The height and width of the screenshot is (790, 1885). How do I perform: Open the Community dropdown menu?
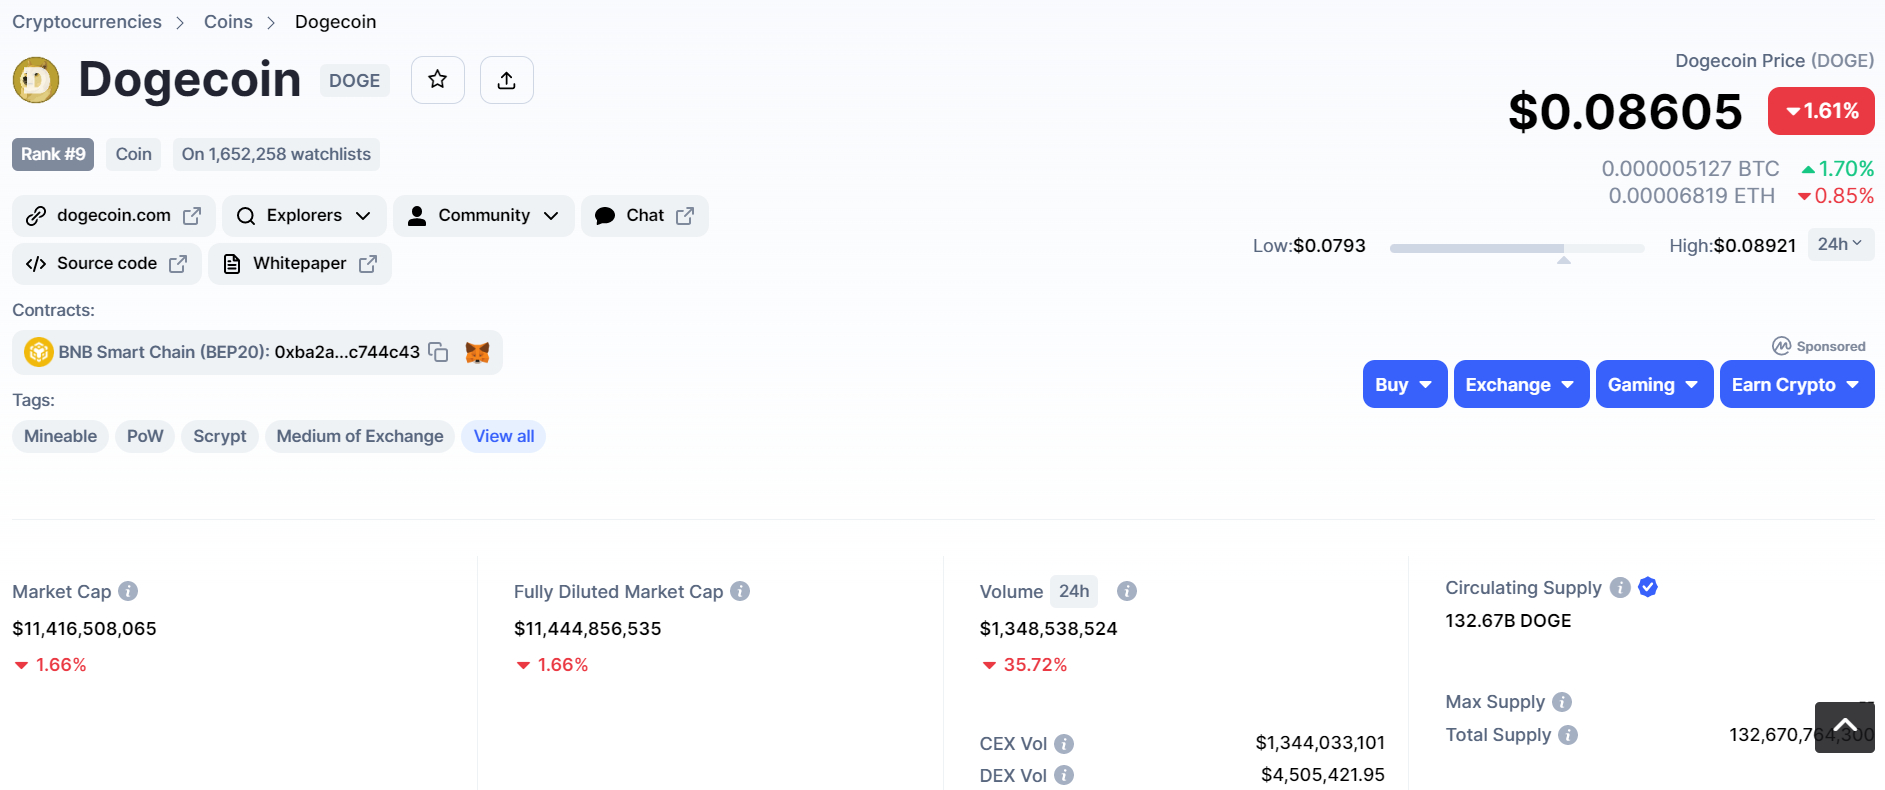point(484,216)
